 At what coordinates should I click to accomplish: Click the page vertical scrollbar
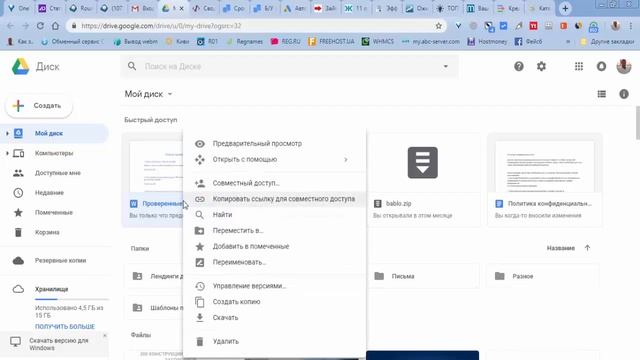[x=637, y=123]
